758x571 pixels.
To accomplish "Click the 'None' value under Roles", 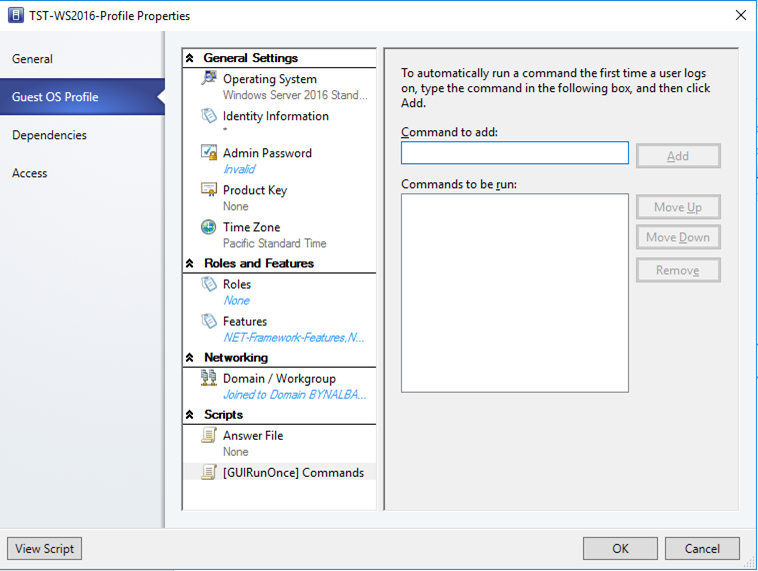I will 236,300.
